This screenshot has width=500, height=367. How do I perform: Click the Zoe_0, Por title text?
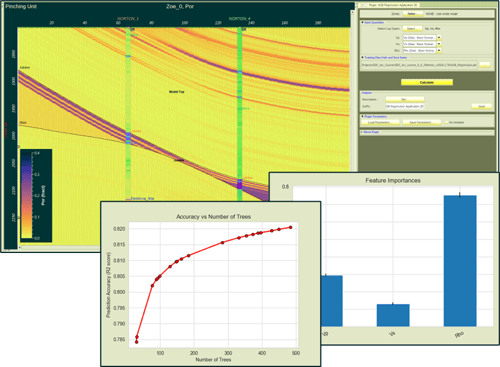tap(180, 6)
